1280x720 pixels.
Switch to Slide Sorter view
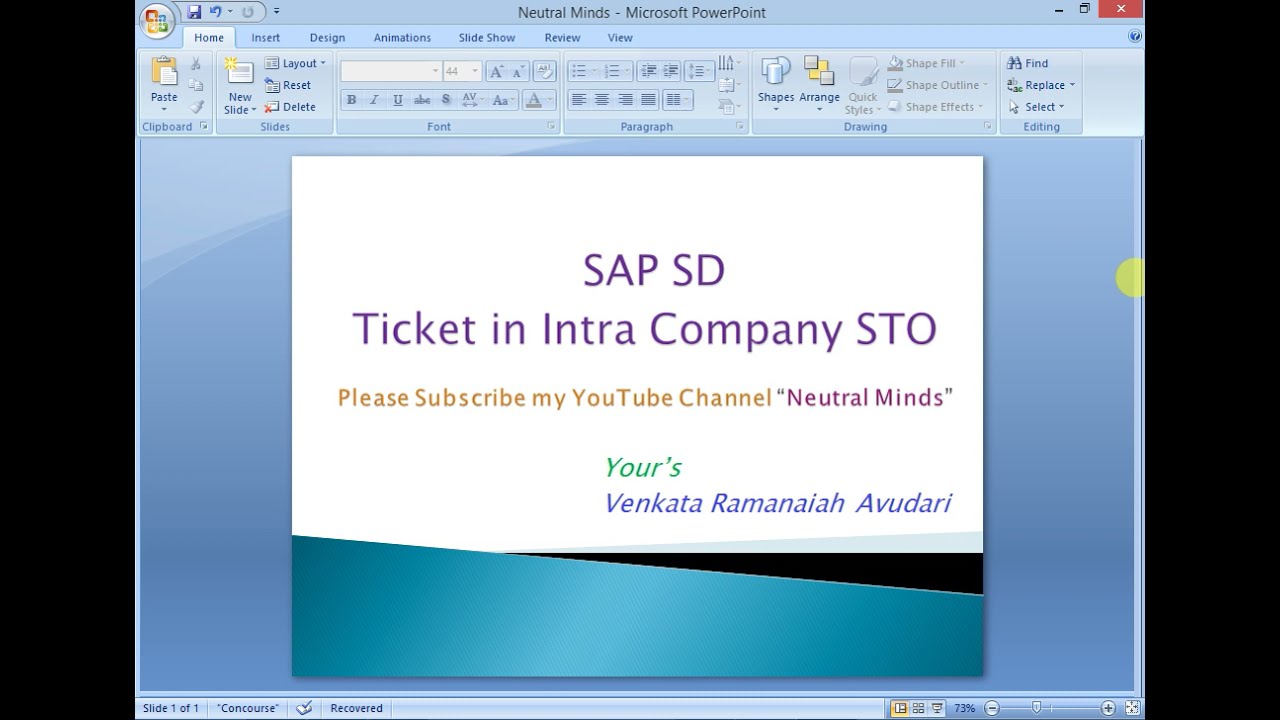click(x=918, y=708)
